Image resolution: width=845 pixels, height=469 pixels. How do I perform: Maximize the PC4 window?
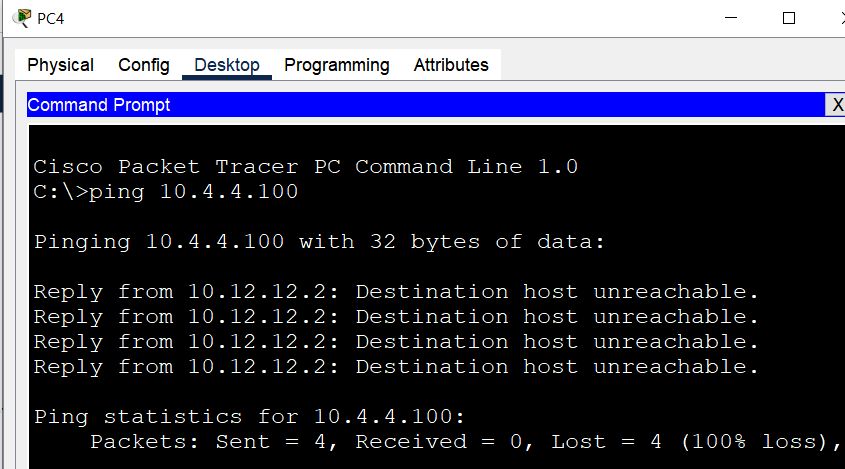789,18
